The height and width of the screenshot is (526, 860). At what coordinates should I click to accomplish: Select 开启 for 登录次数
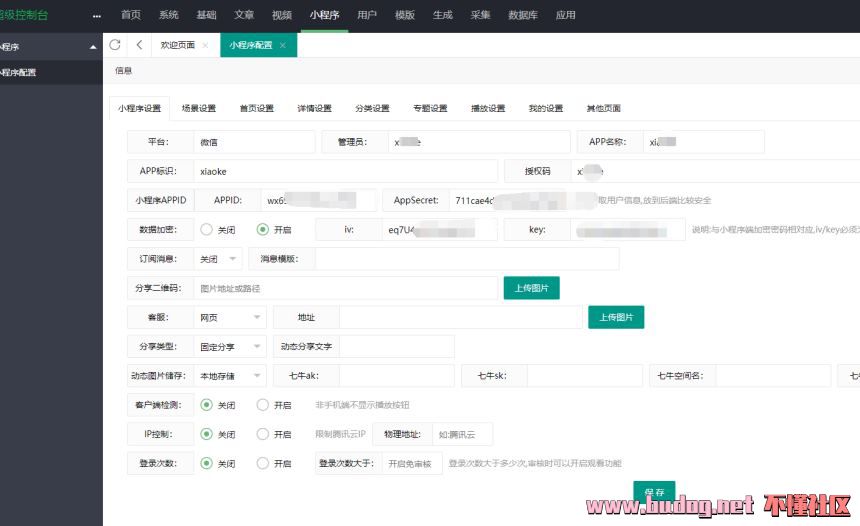click(x=263, y=463)
